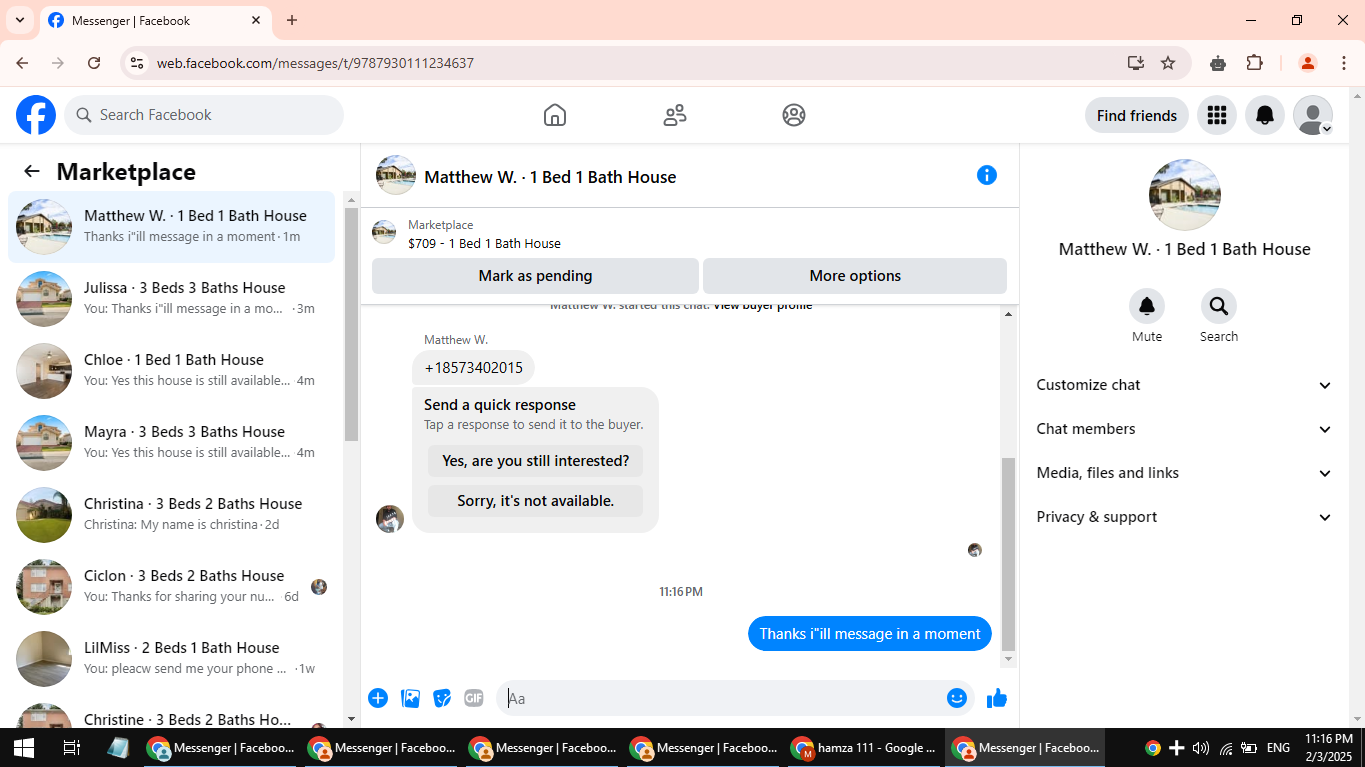This screenshot has width=1365, height=767.
Task: Click the back arrow beside Marketplace
Action: click(32, 172)
